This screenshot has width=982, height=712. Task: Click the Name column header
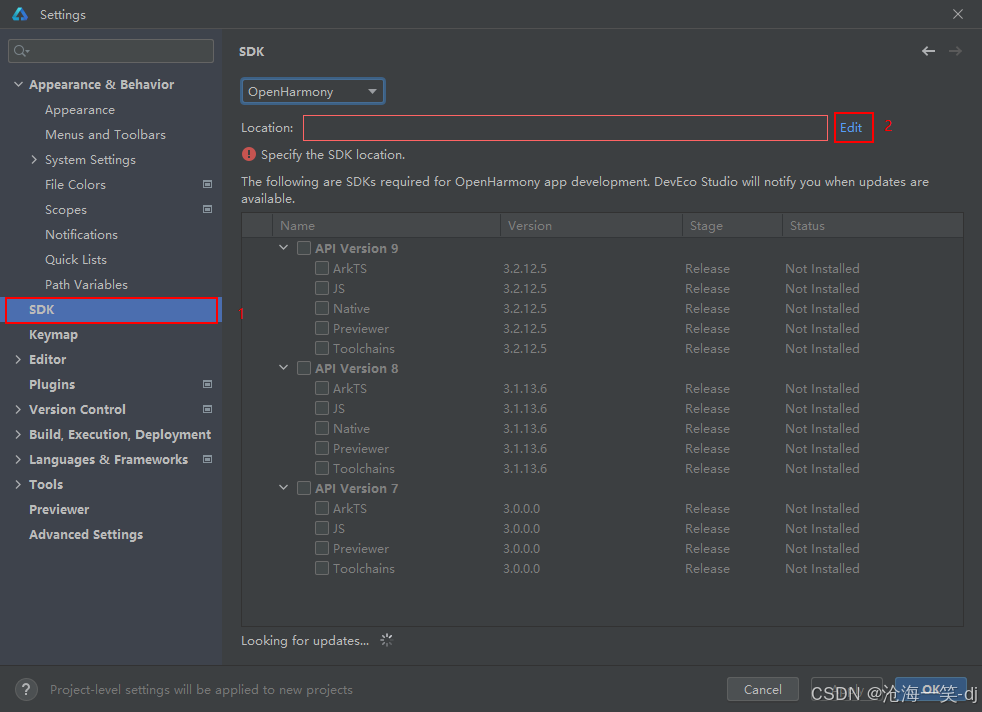(387, 225)
